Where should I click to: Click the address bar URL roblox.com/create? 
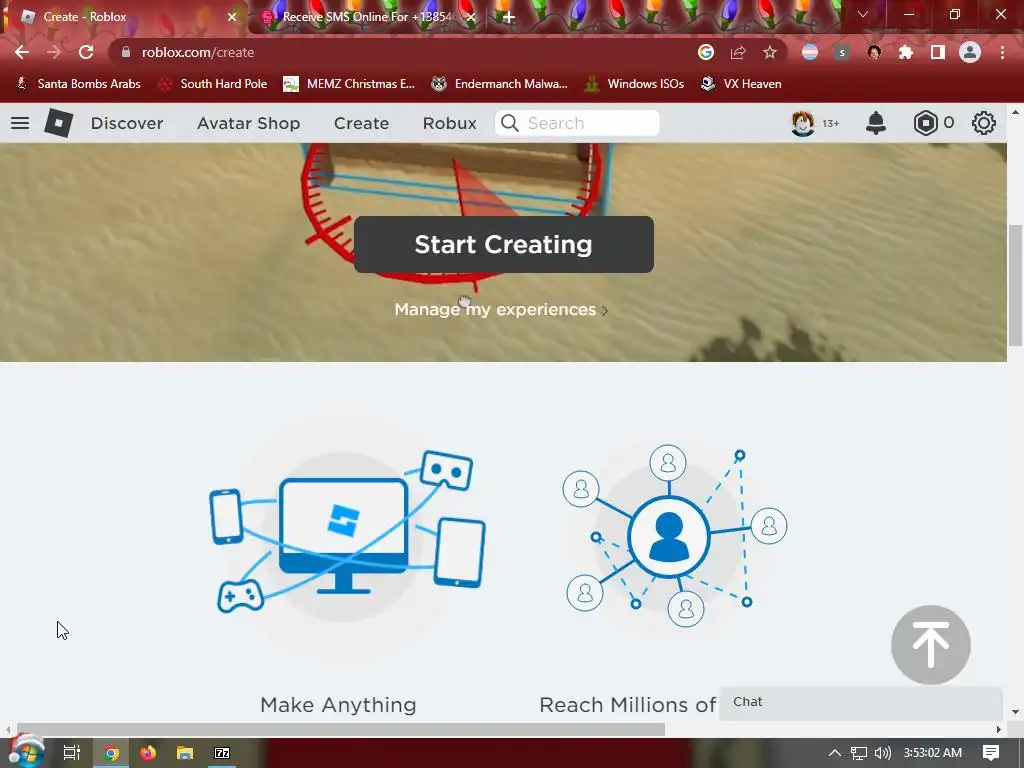pos(198,52)
